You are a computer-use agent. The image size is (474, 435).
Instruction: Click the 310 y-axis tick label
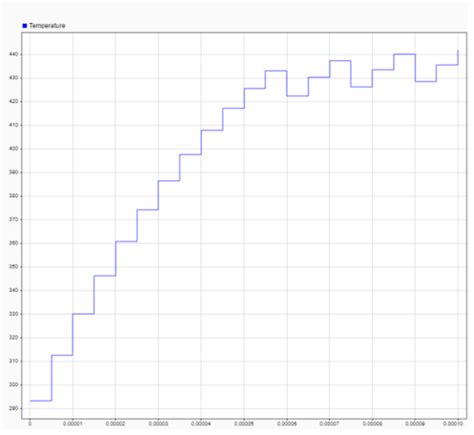coord(13,361)
